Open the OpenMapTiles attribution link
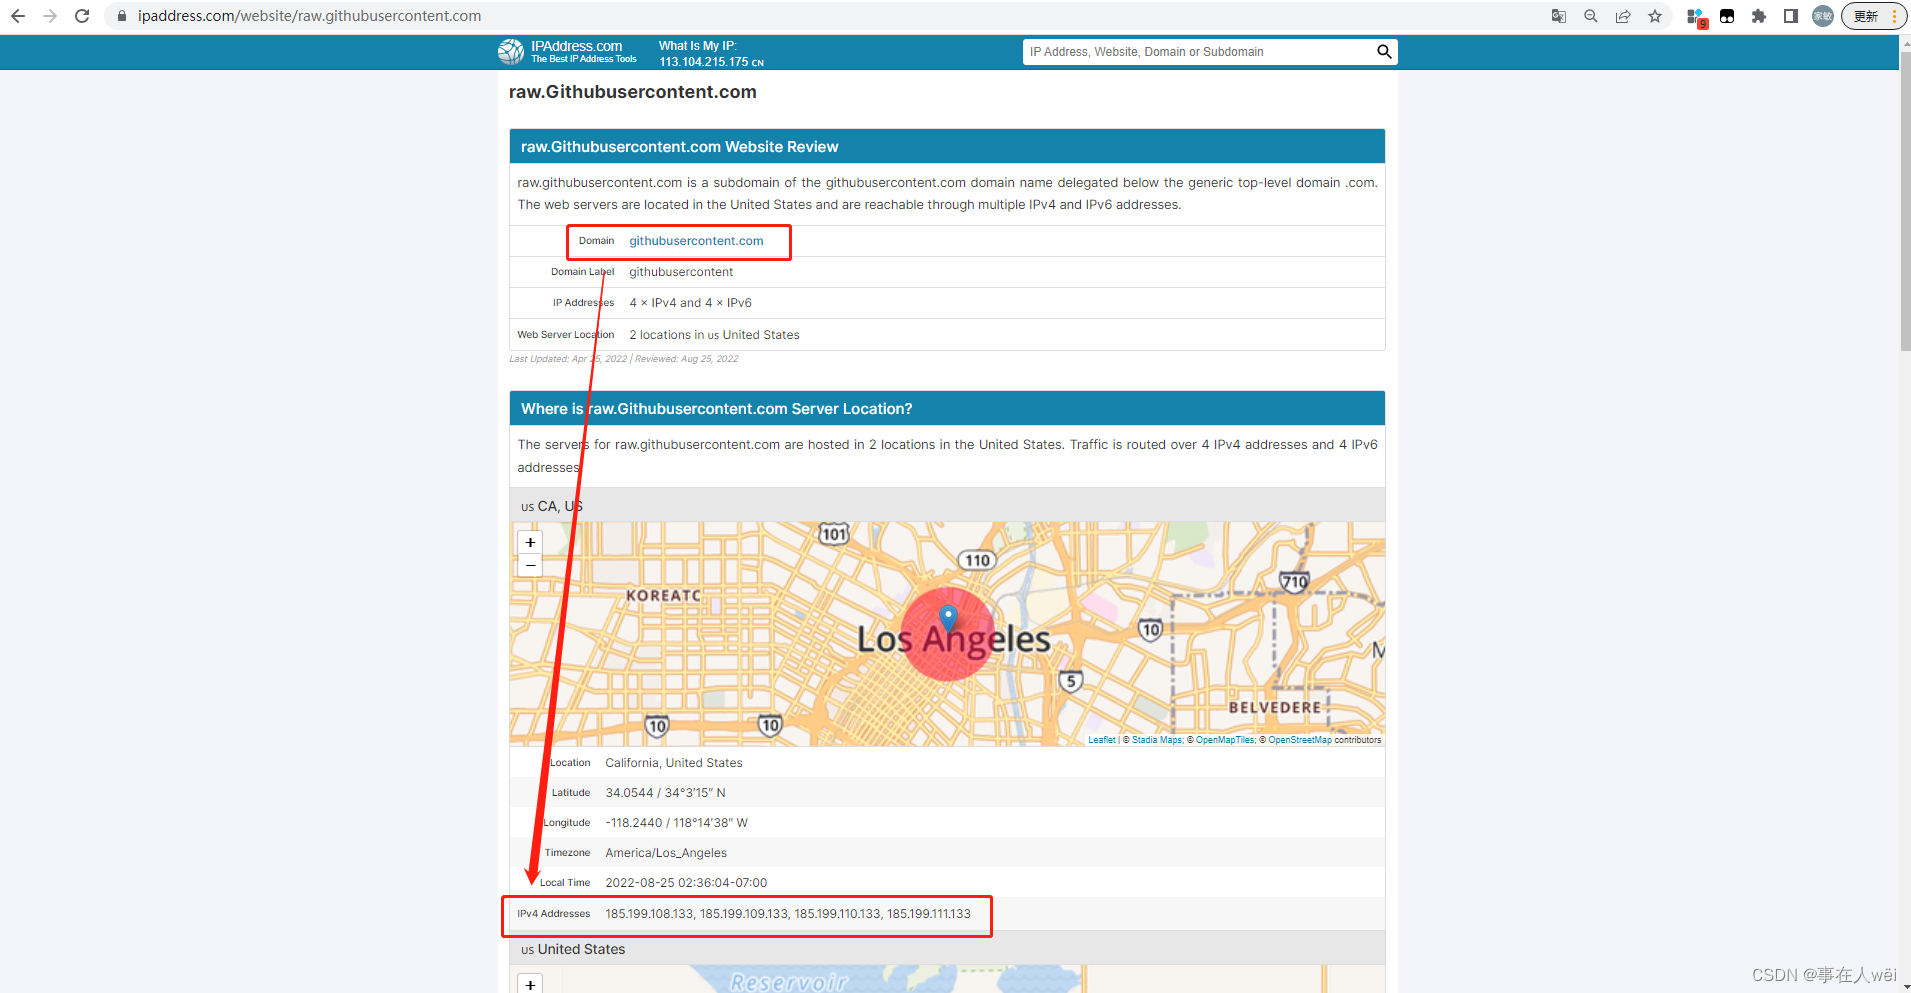The image size is (1911, 993). (1225, 740)
